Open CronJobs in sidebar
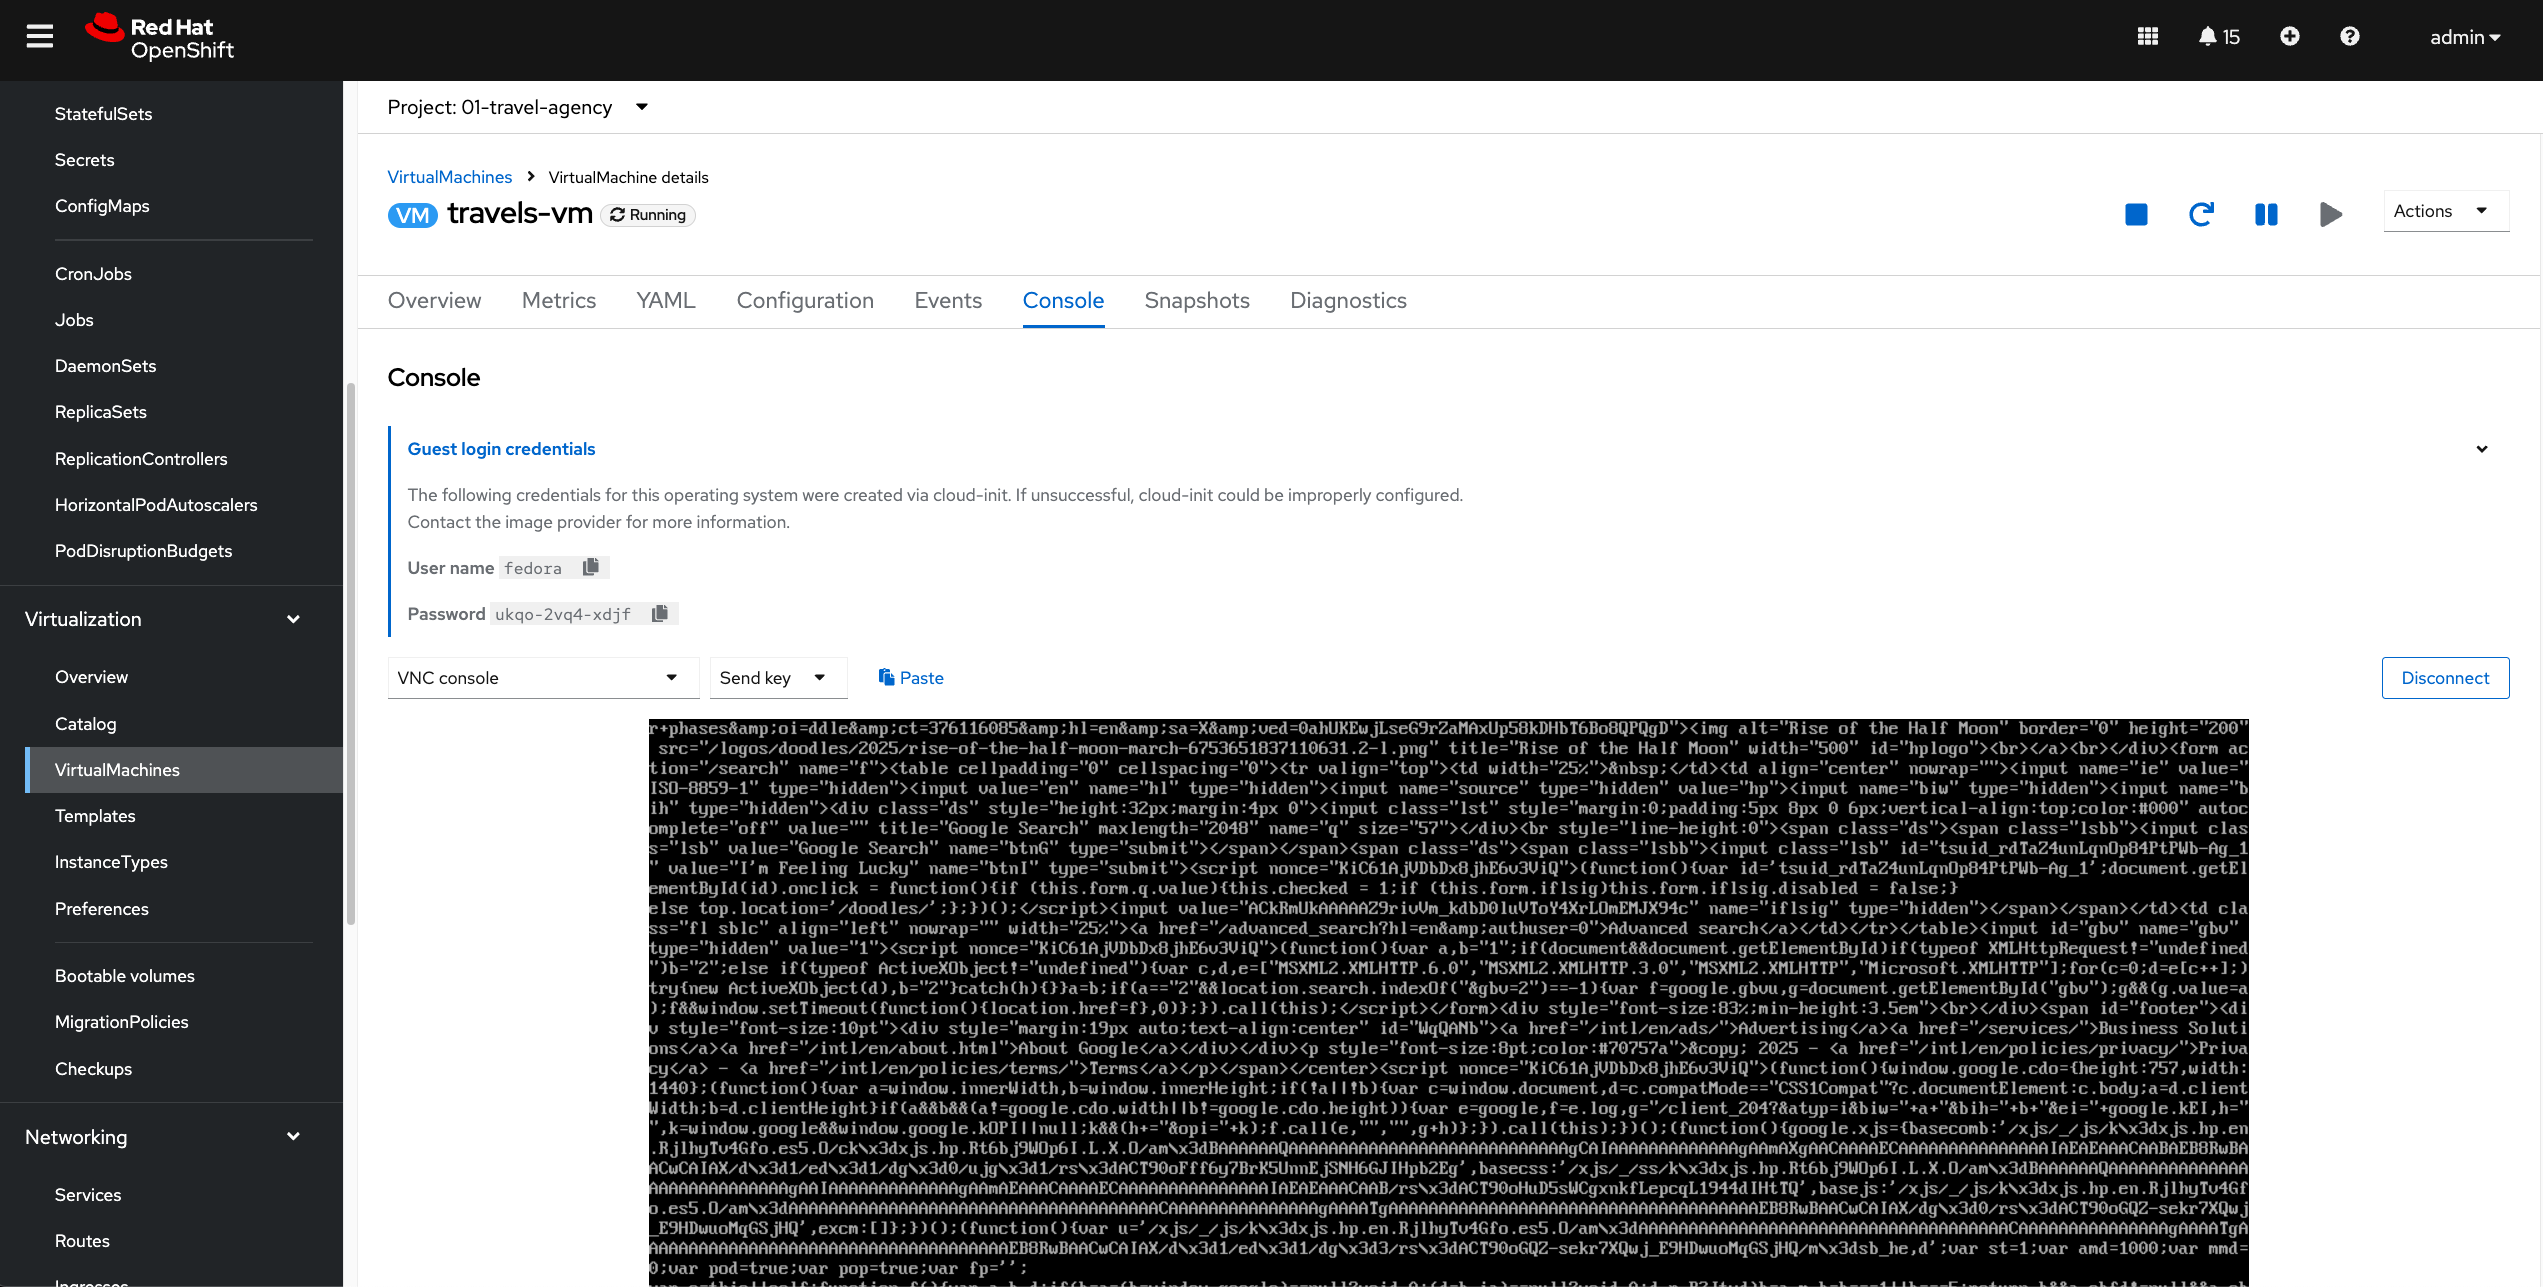The height and width of the screenshot is (1287, 2543). coord(93,274)
